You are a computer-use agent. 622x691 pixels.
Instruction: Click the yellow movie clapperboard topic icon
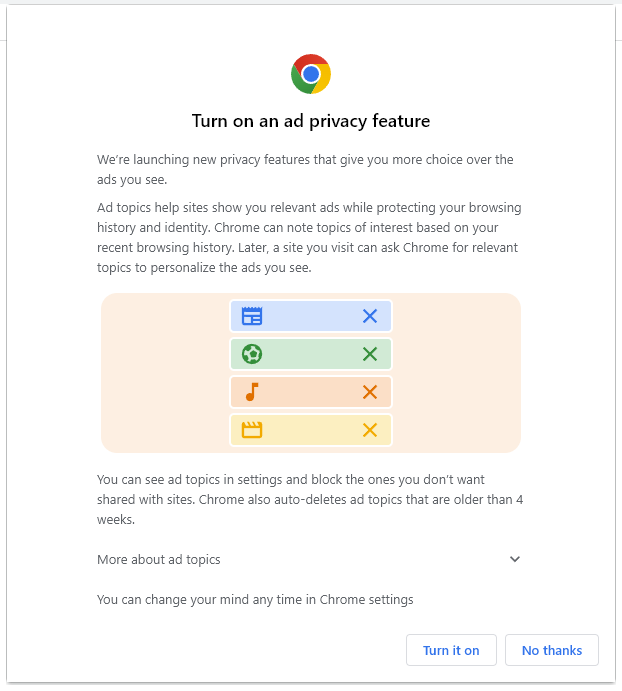[x=252, y=430]
